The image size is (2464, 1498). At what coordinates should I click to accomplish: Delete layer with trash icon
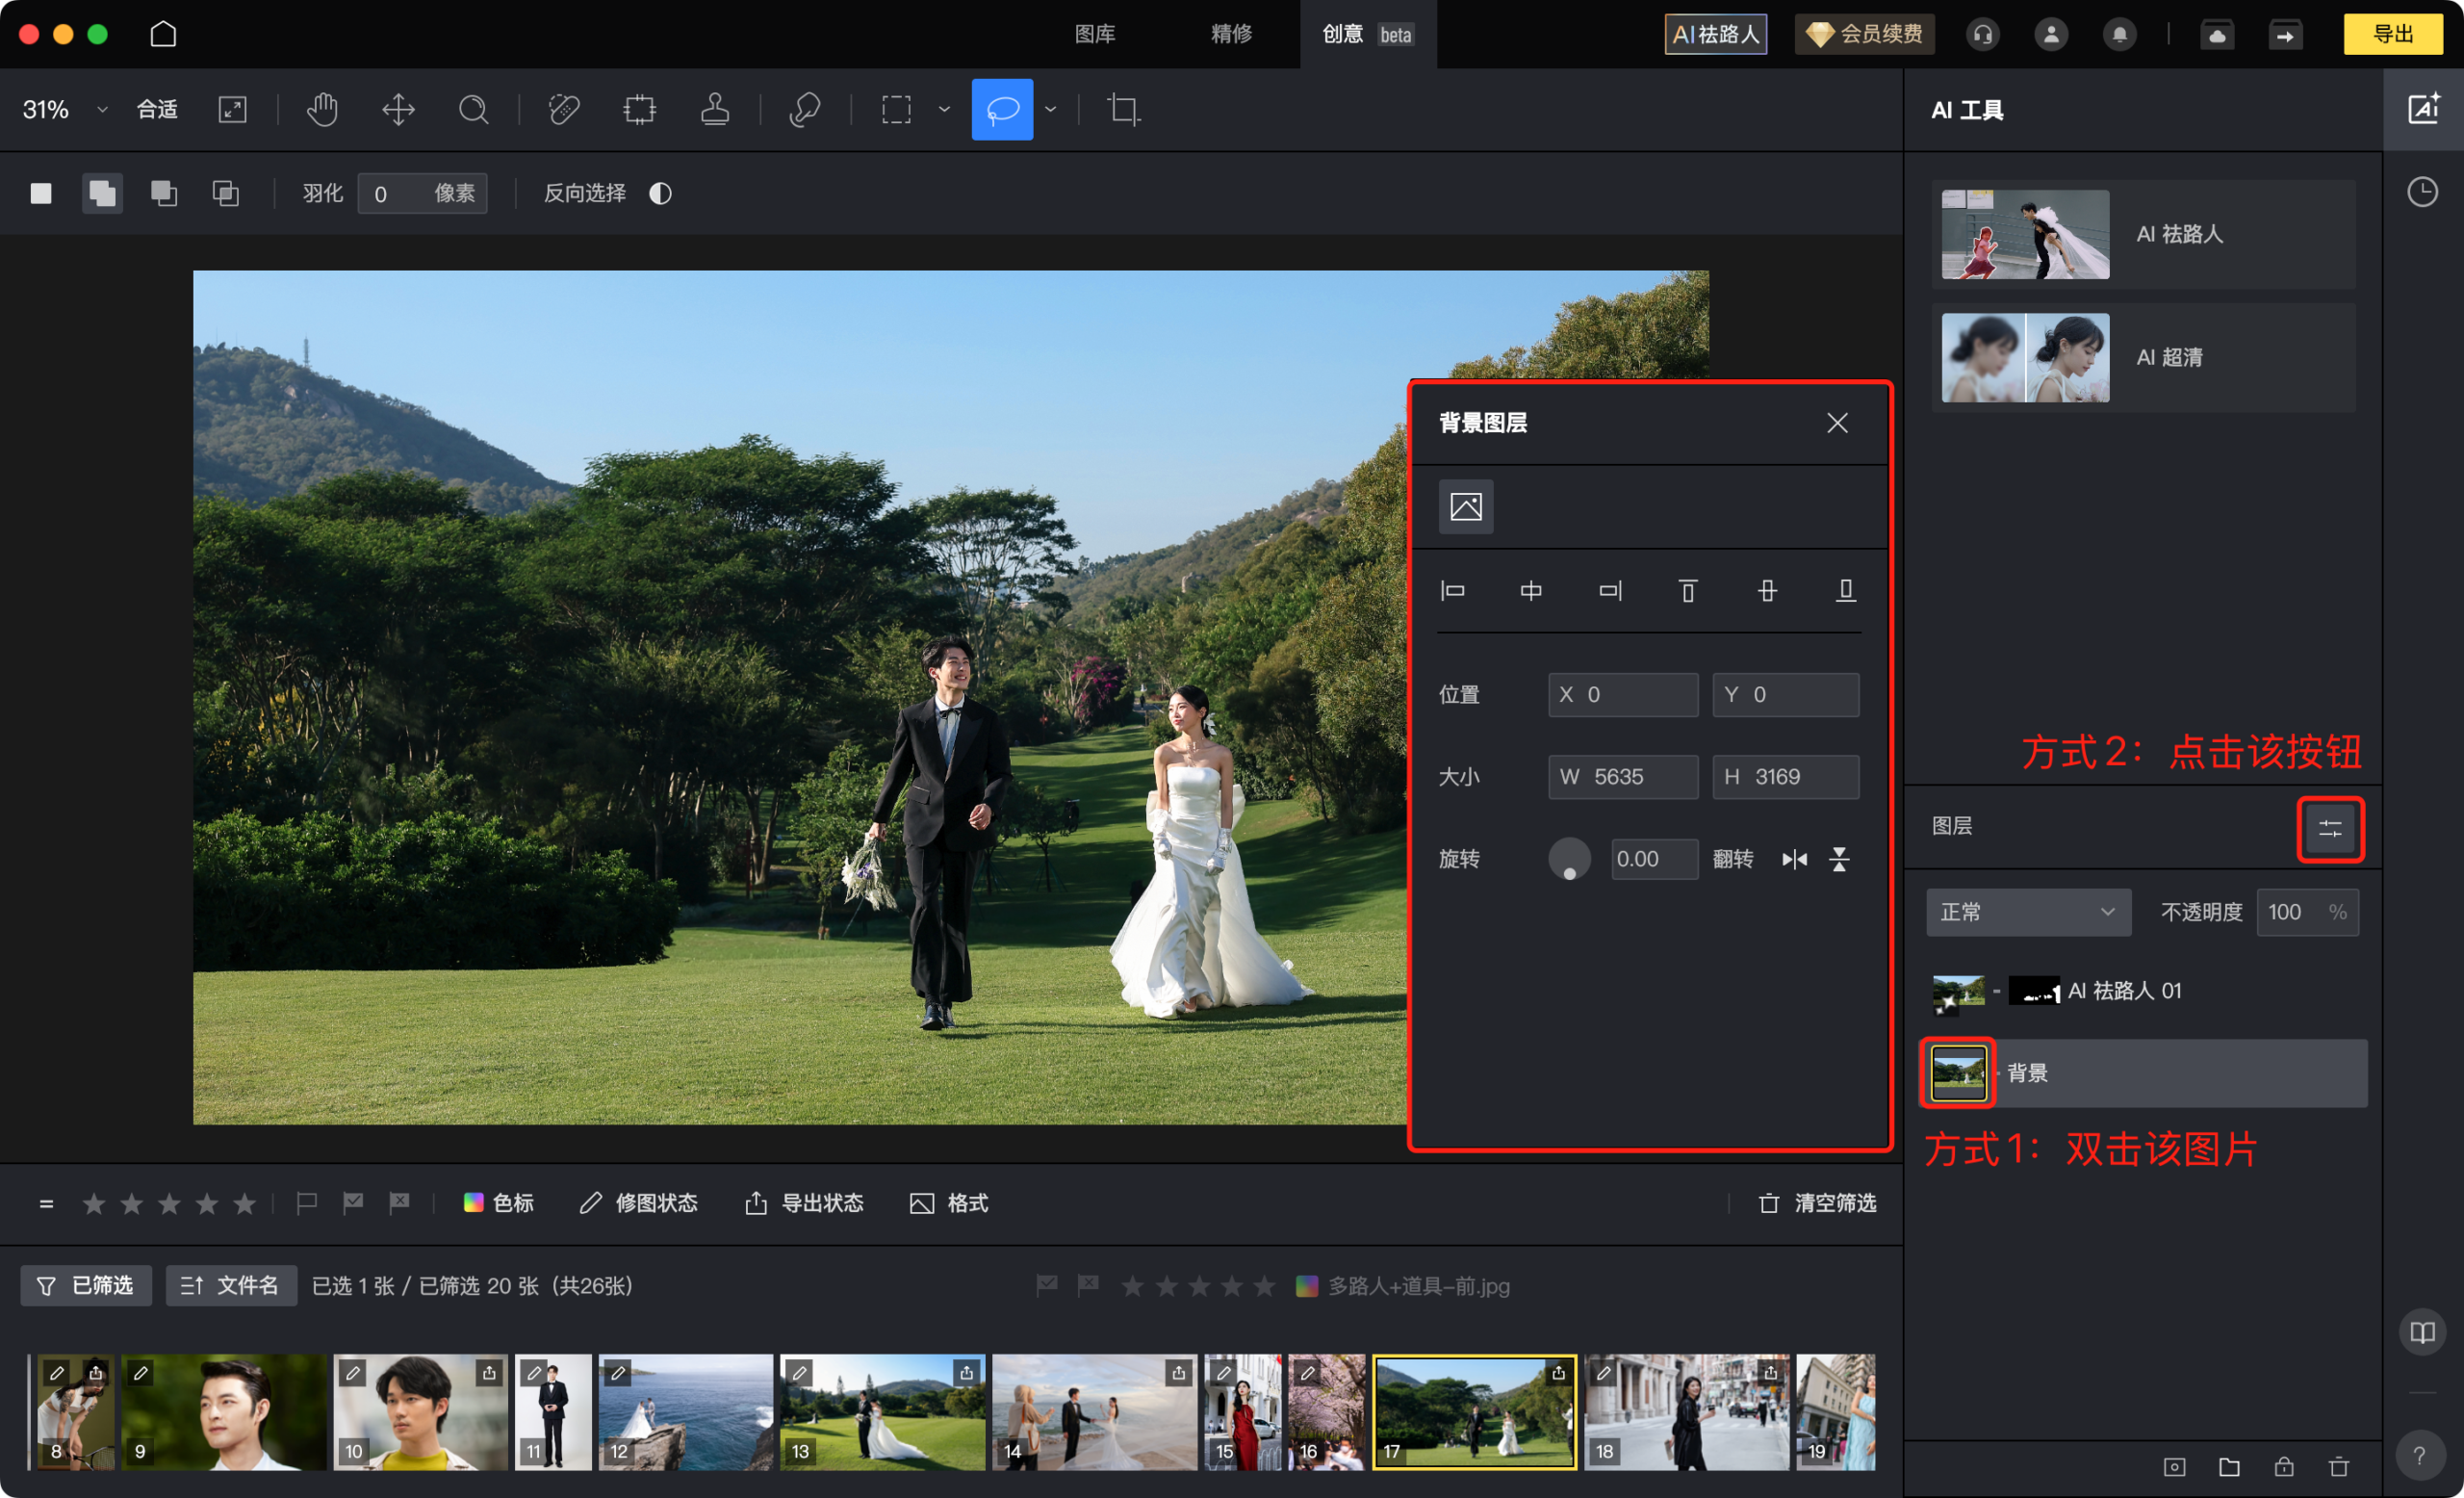pyautogui.click(x=2338, y=1466)
